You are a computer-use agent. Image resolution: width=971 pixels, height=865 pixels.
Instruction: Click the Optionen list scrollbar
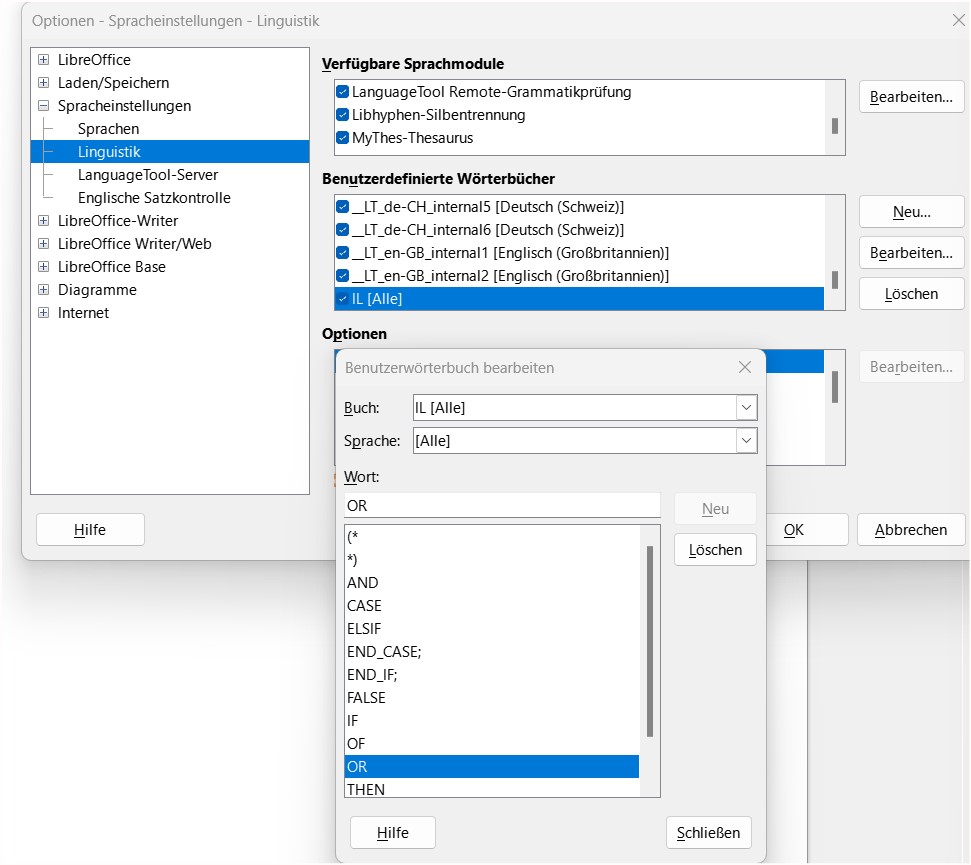[835, 387]
